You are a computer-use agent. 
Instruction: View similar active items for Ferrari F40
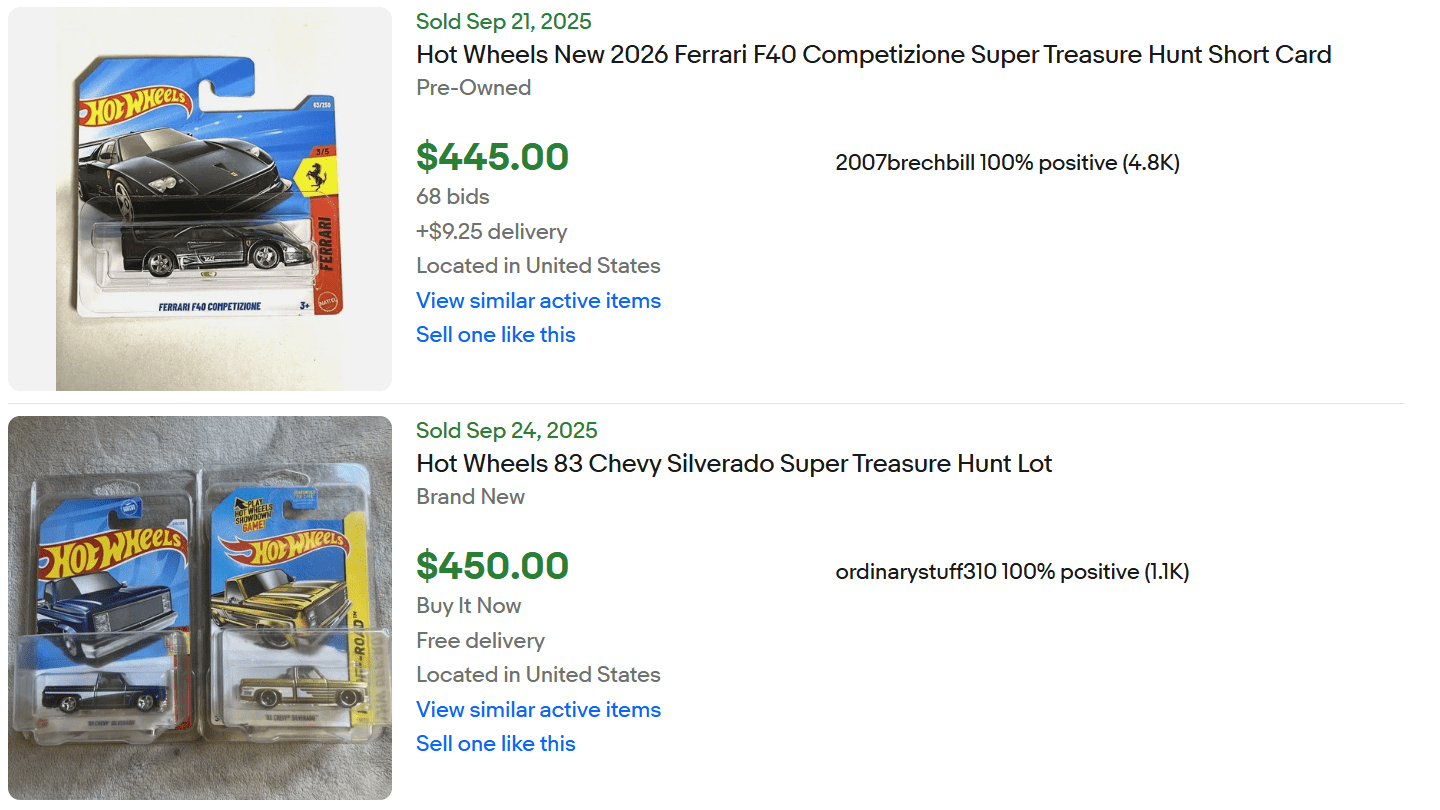[538, 300]
